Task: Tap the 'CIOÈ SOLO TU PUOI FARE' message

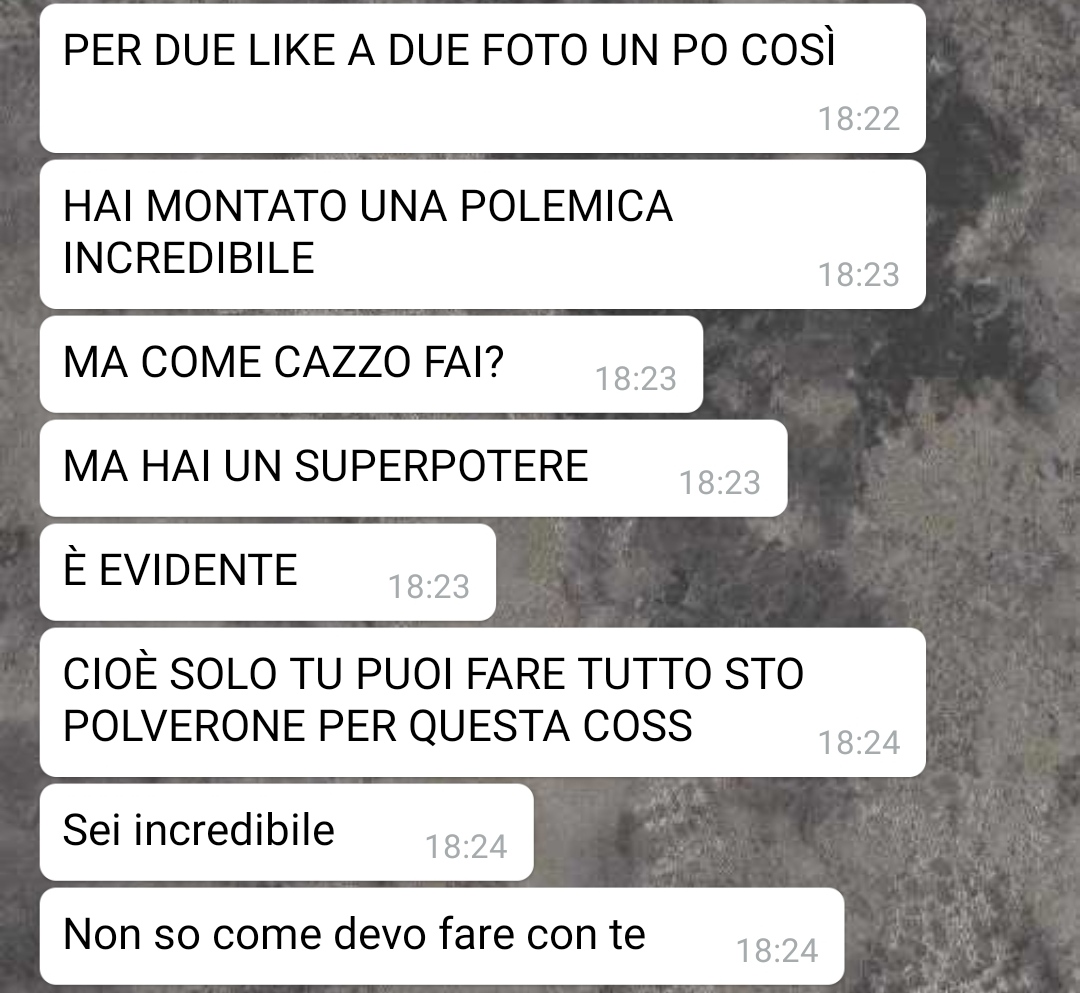Action: click(x=482, y=702)
